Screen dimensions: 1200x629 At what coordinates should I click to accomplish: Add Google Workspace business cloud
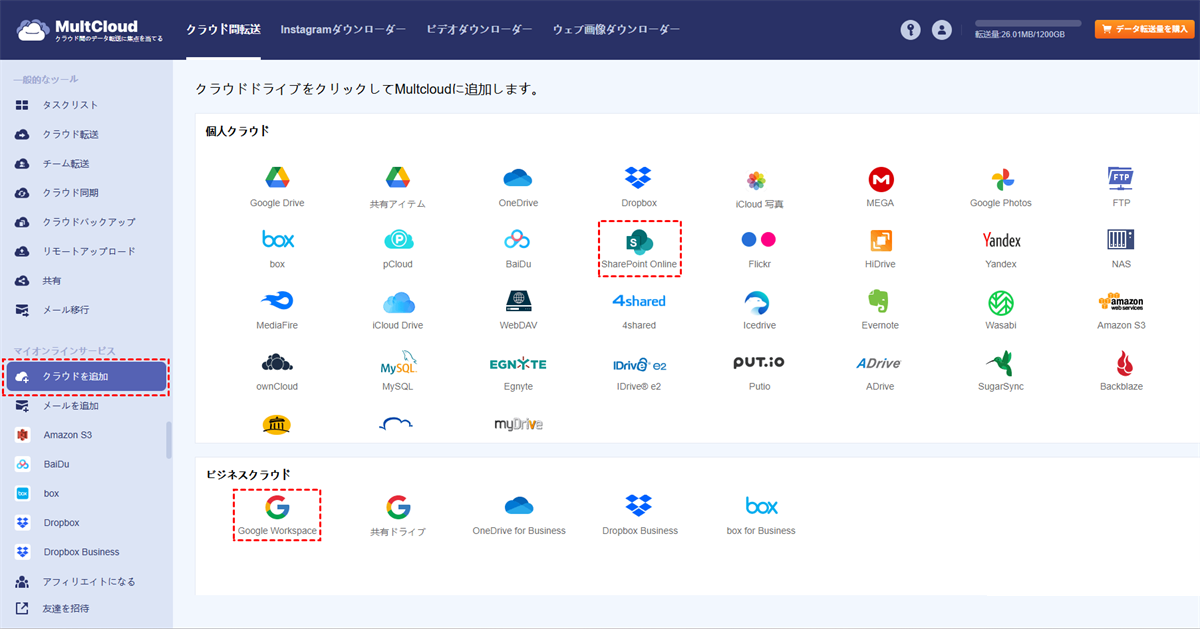(277, 512)
